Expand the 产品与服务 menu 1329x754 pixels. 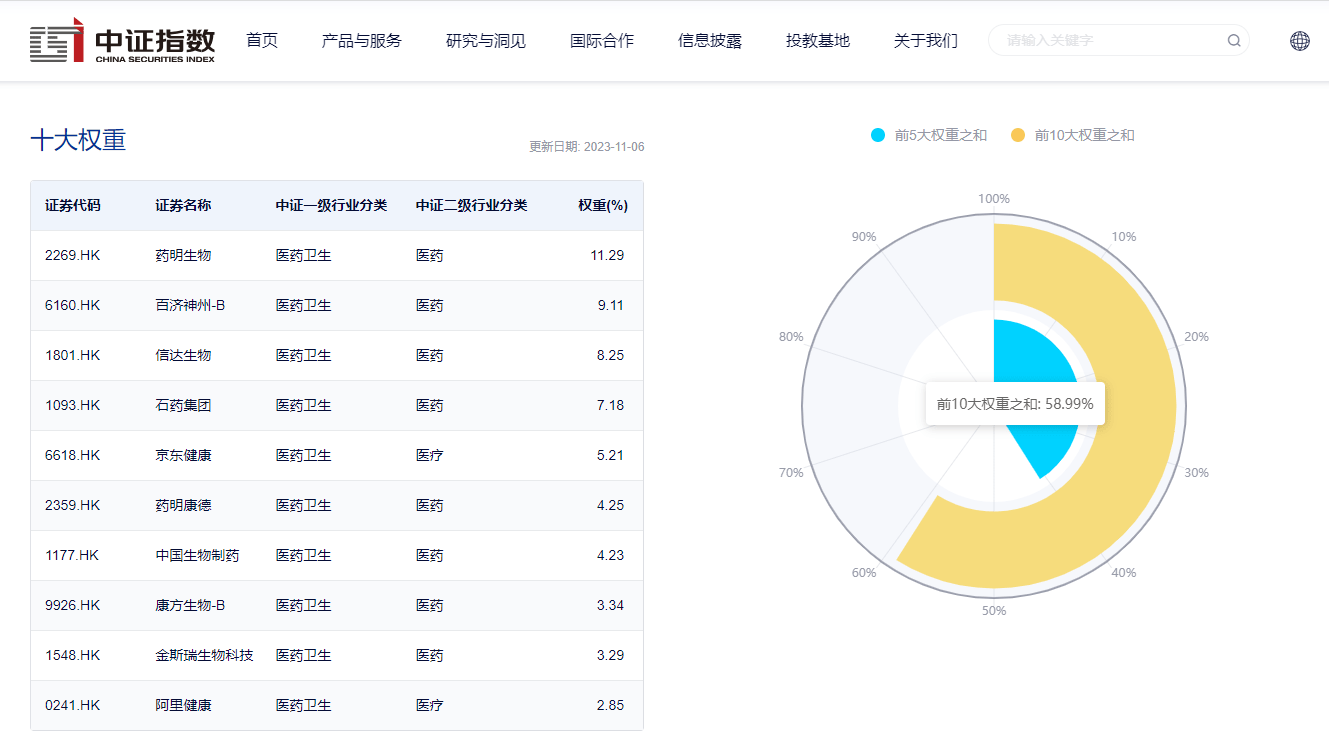pos(361,41)
